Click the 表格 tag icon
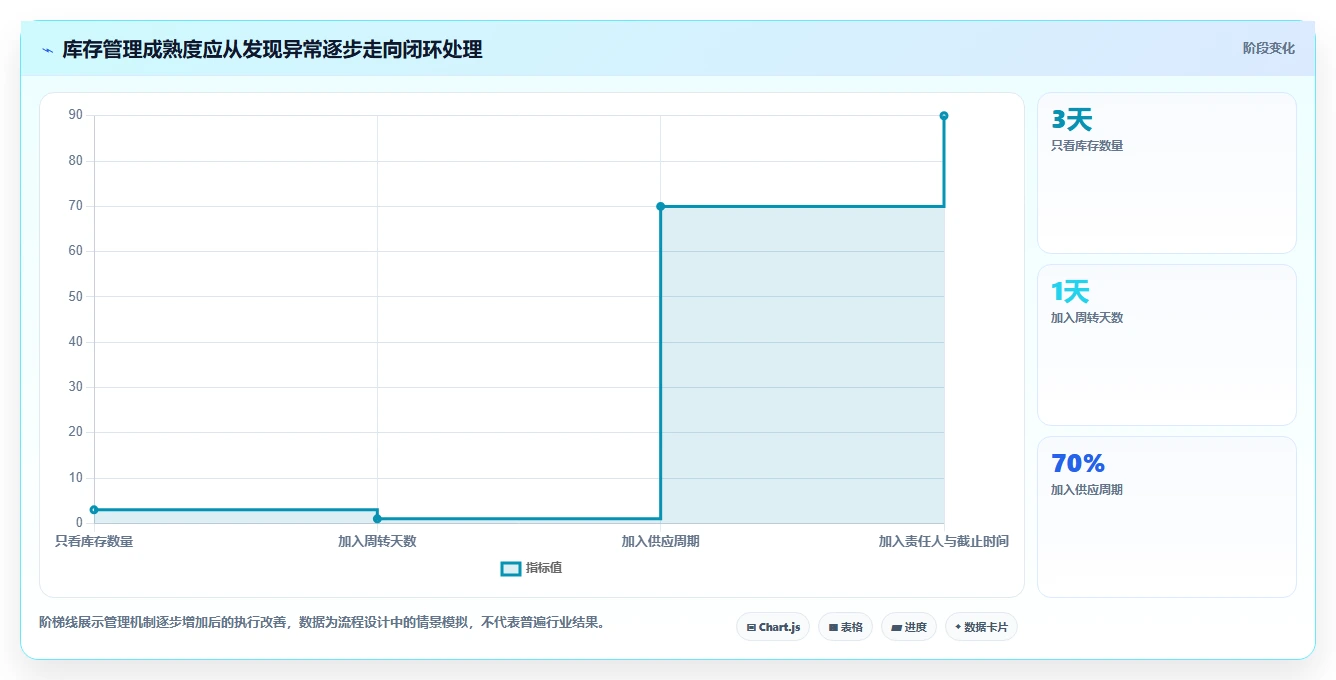The image size is (1336, 680). pyautogui.click(x=833, y=628)
